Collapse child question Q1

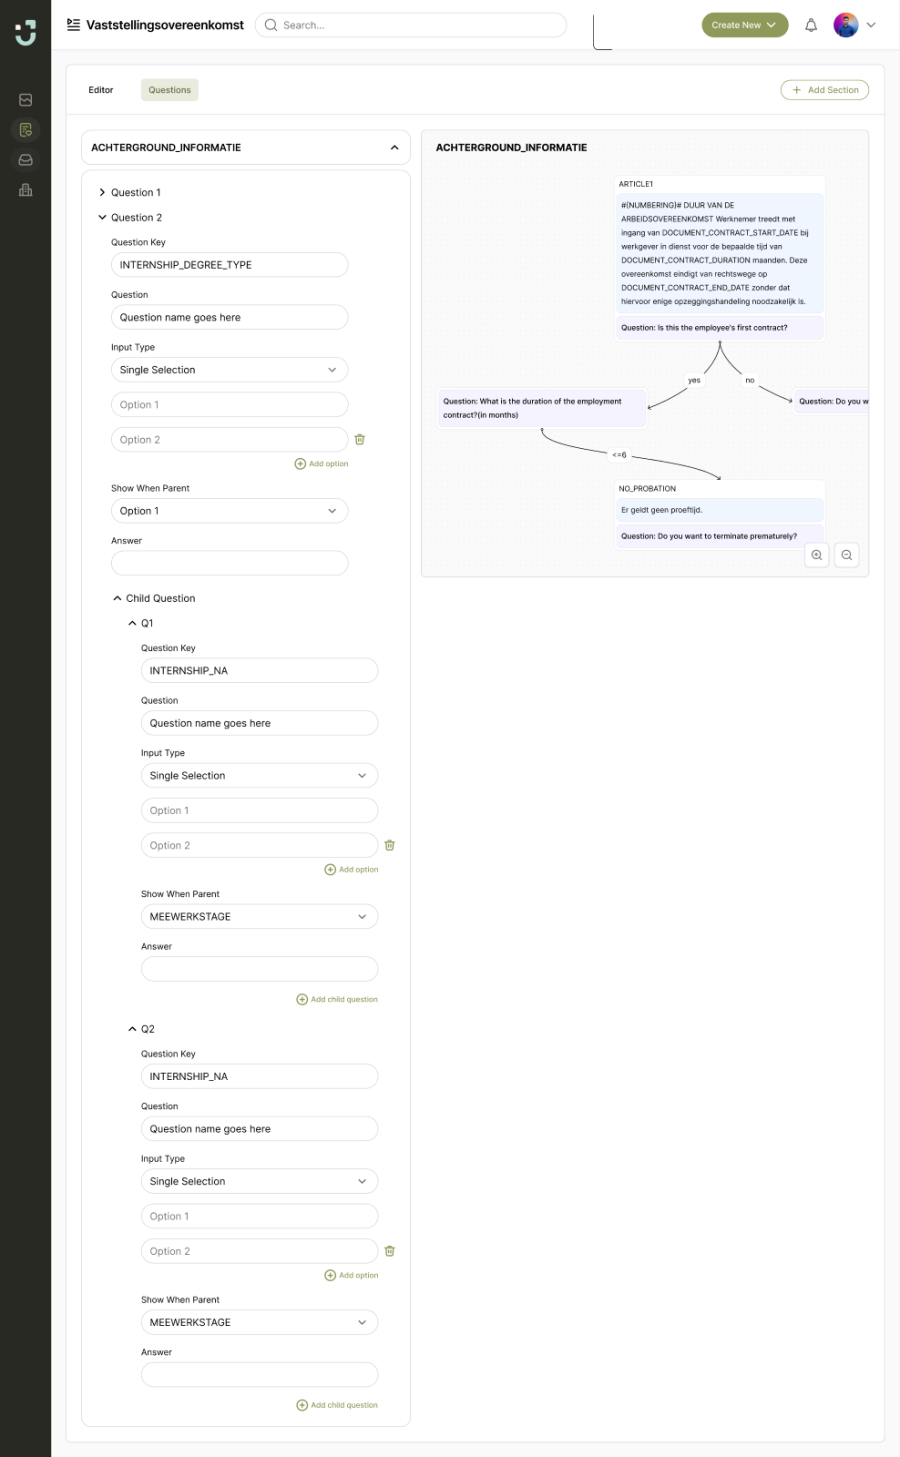[140, 623]
